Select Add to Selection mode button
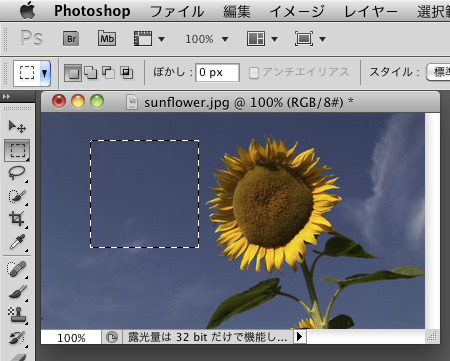The width and height of the screenshot is (450, 361). pos(91,73)
